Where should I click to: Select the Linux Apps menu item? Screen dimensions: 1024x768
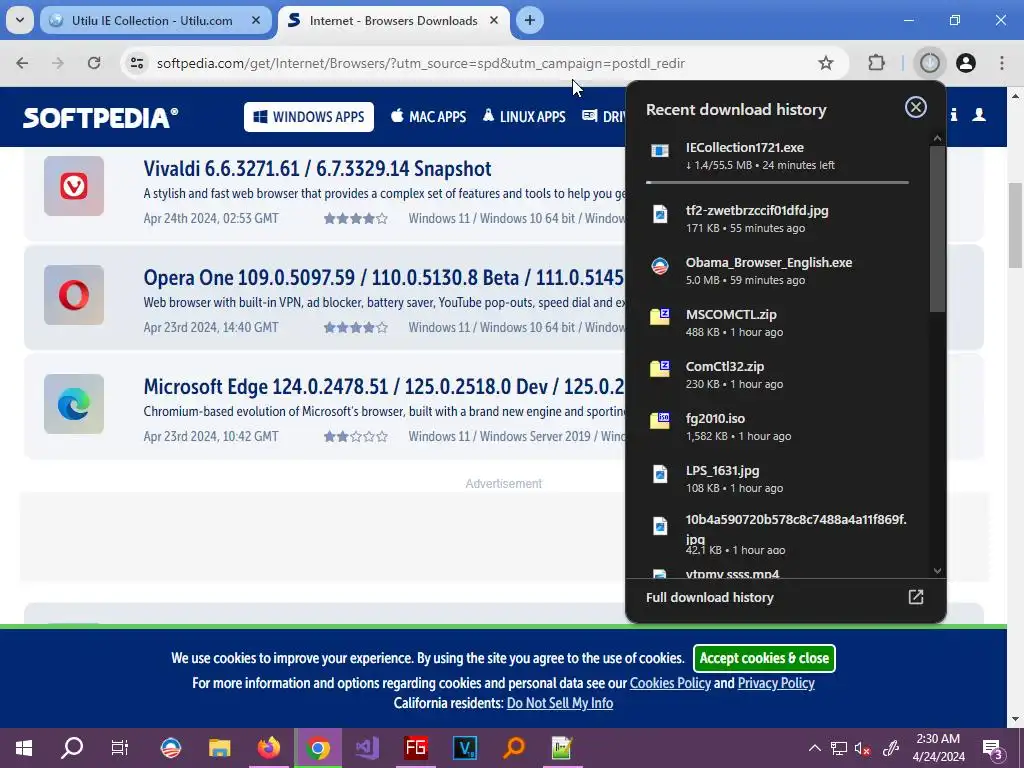coord(524,117)
